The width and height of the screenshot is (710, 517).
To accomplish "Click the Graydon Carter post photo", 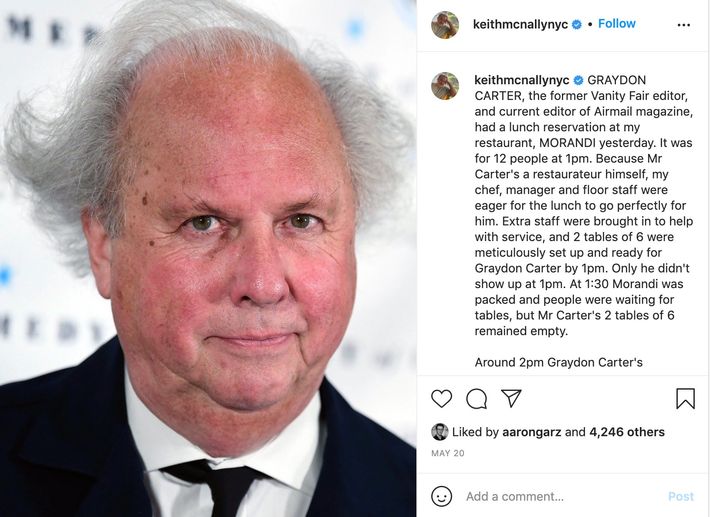I will tap(208, 258).
